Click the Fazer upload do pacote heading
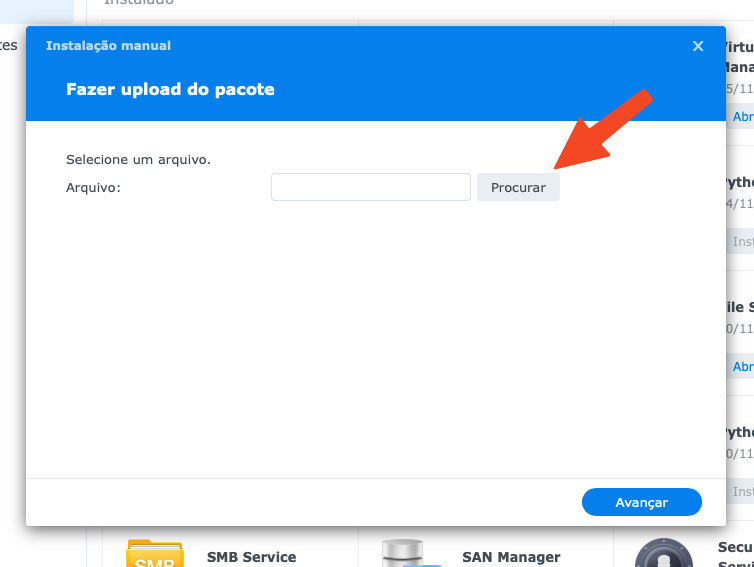 [170, 90]
